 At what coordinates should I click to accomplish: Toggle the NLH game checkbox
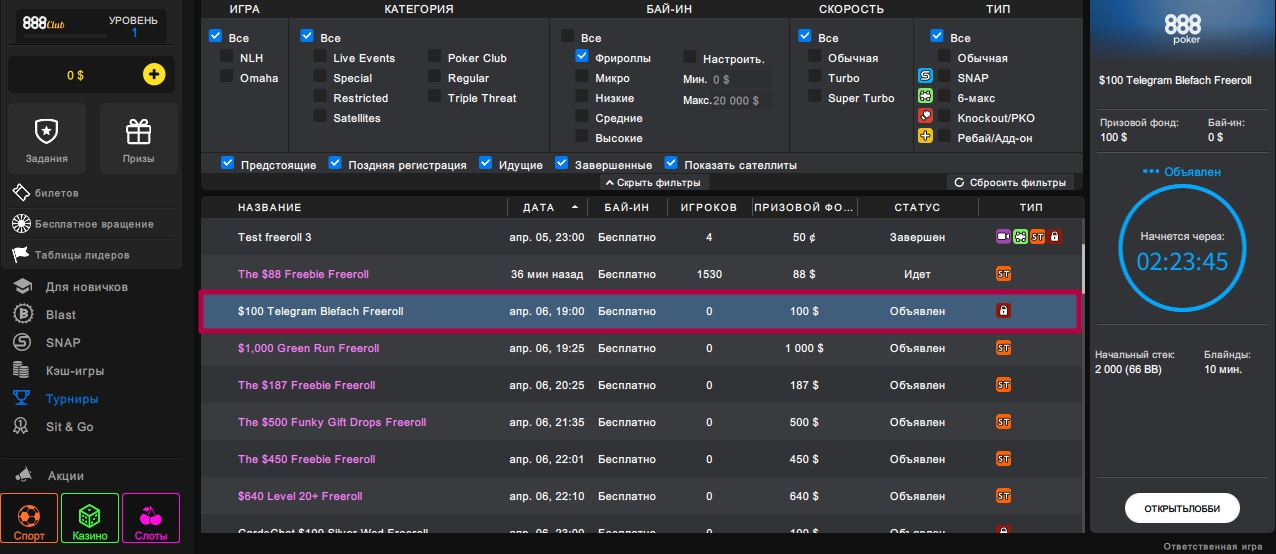pyautogui.click(x=227, y=58)
